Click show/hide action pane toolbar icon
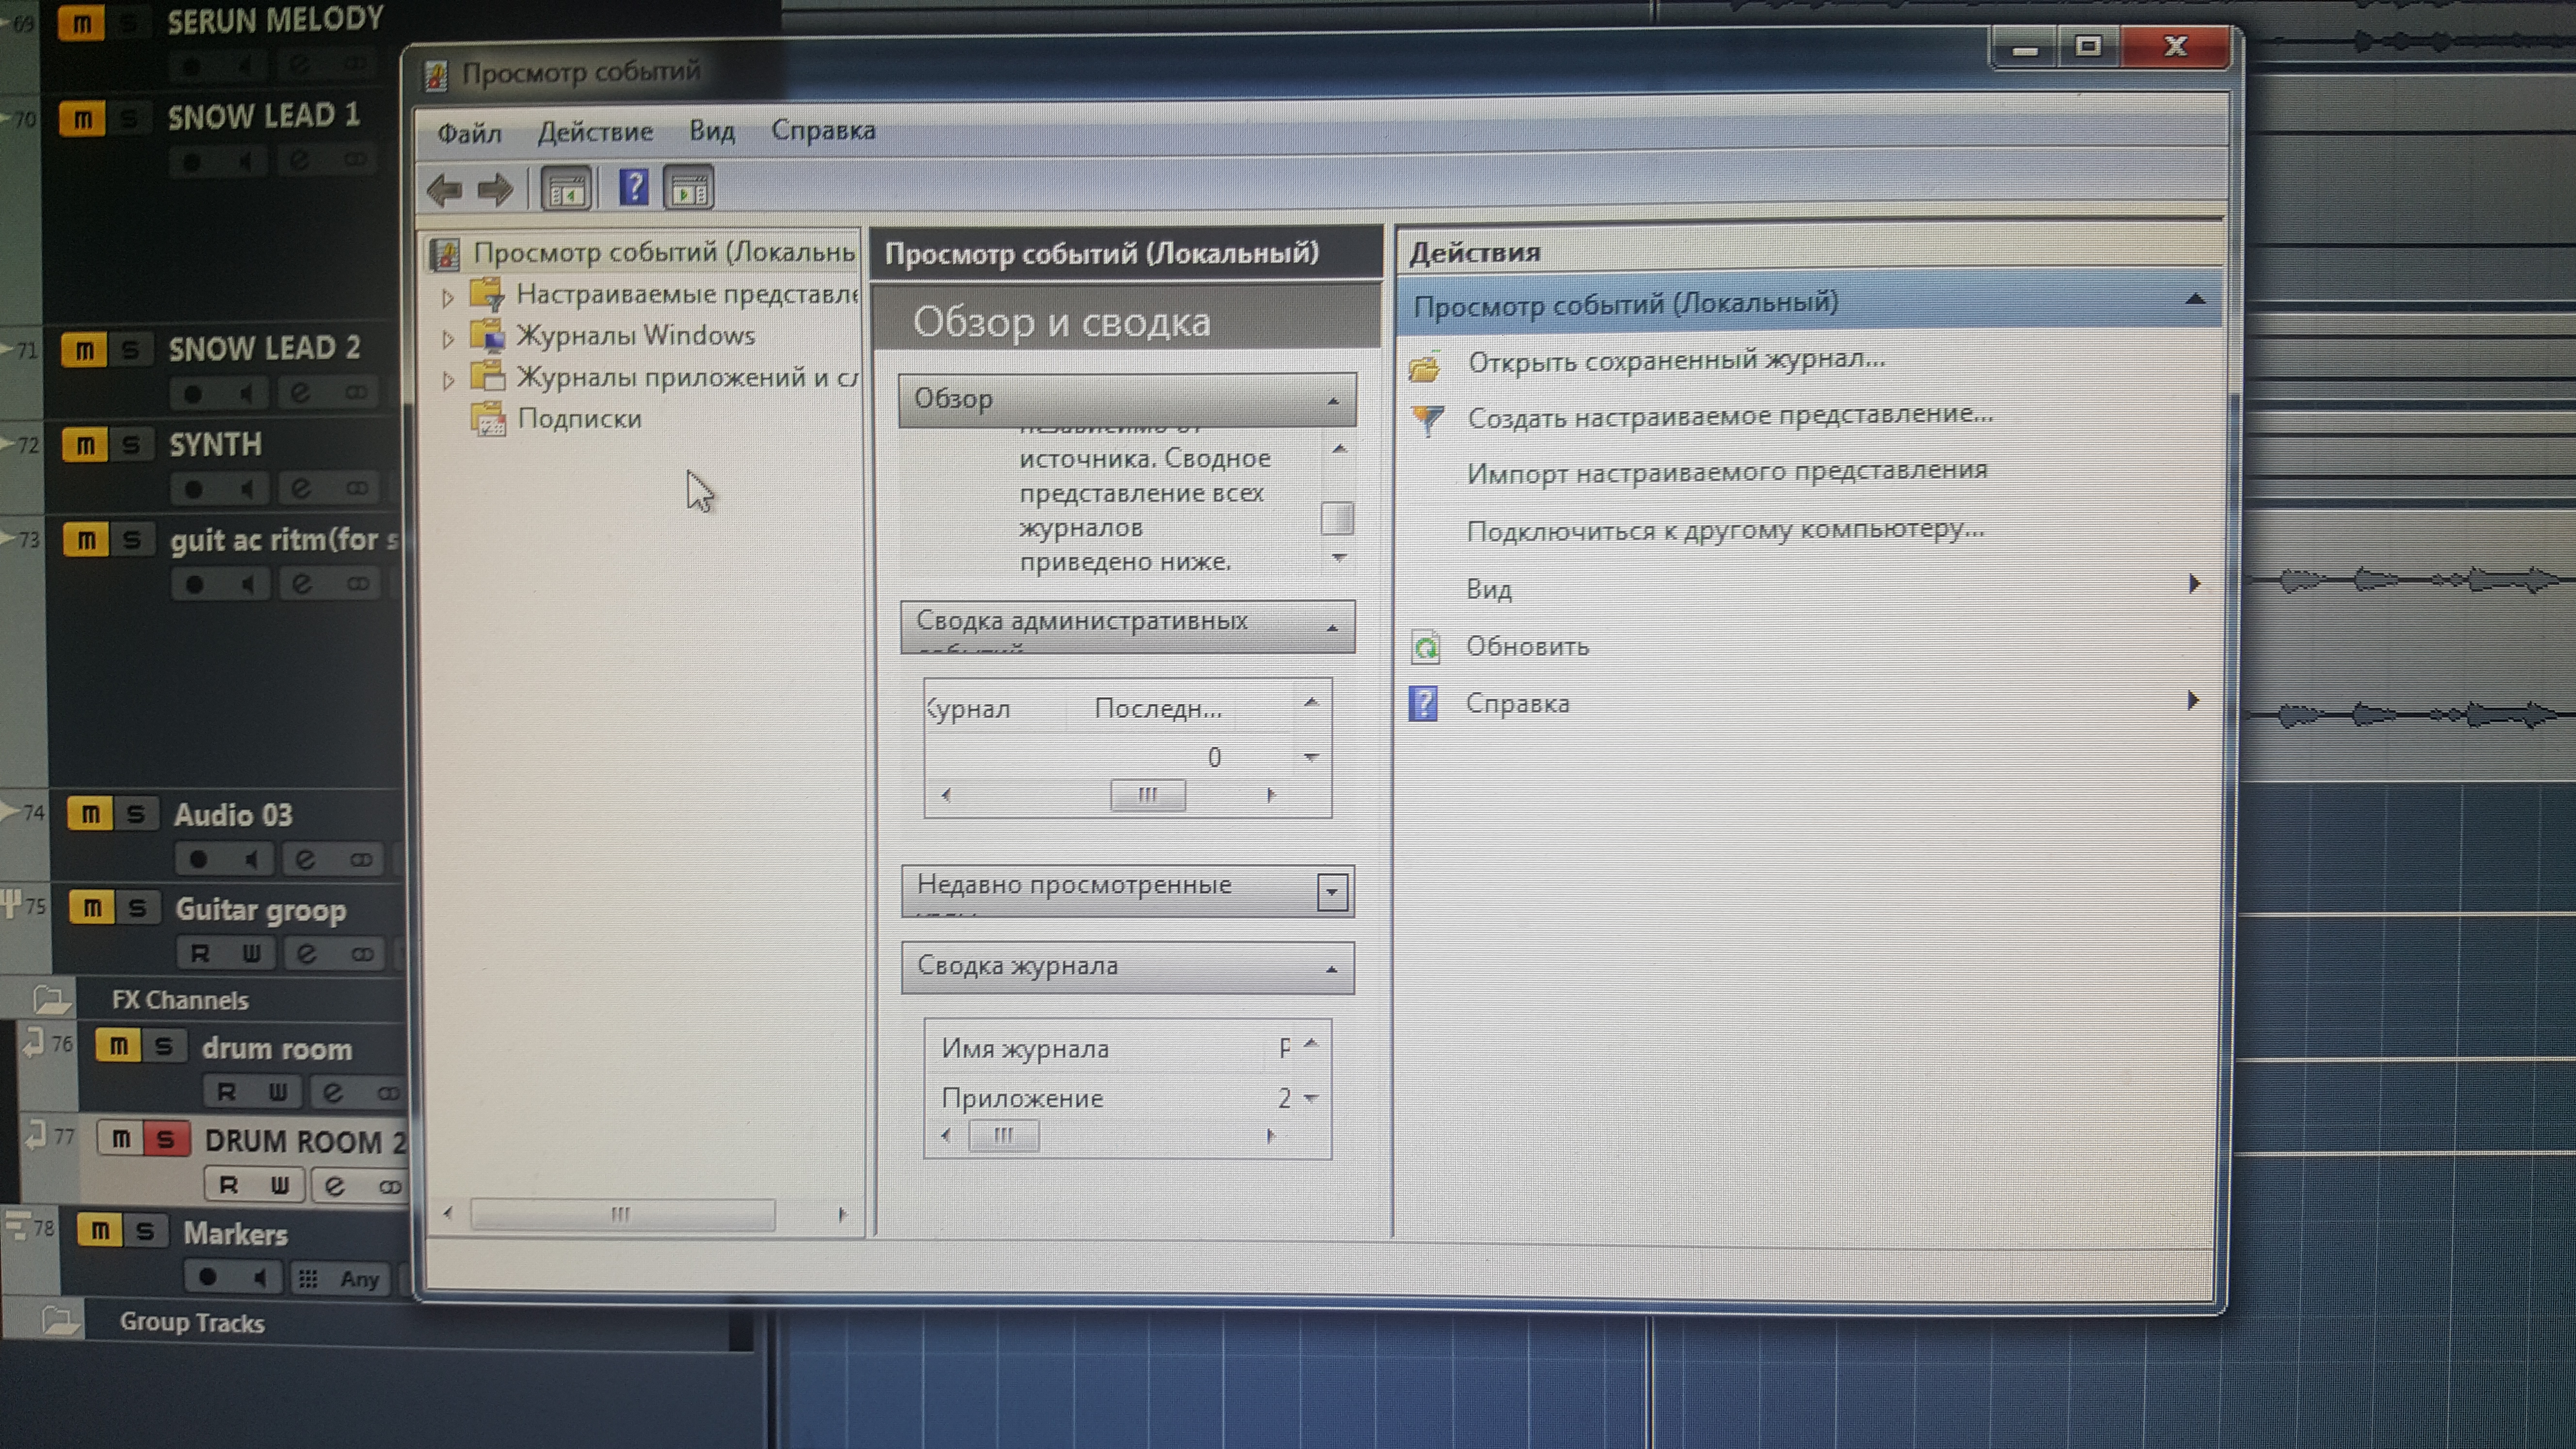2576x1449 pixels. pos(689,189)
